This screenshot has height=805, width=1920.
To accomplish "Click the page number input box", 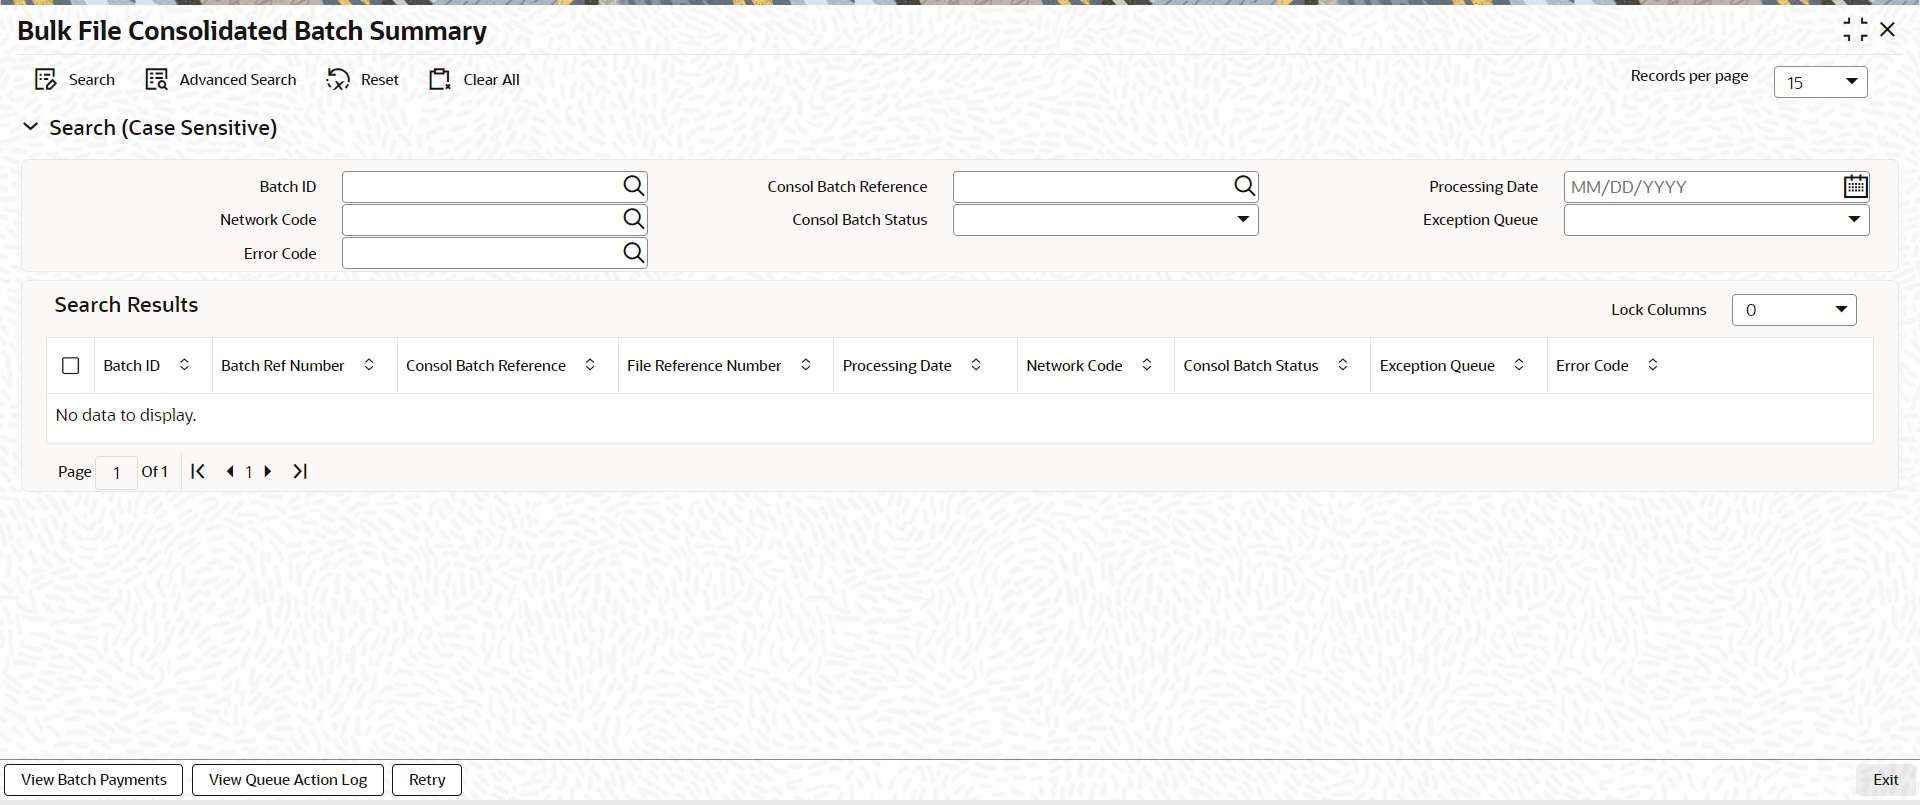I will tap(117, 472).
